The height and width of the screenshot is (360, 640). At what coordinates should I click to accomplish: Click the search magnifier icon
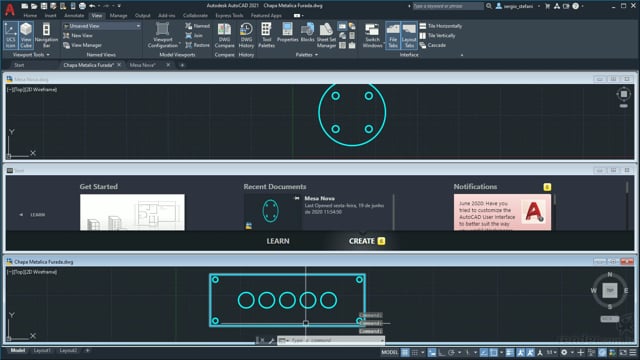point(489,6)
